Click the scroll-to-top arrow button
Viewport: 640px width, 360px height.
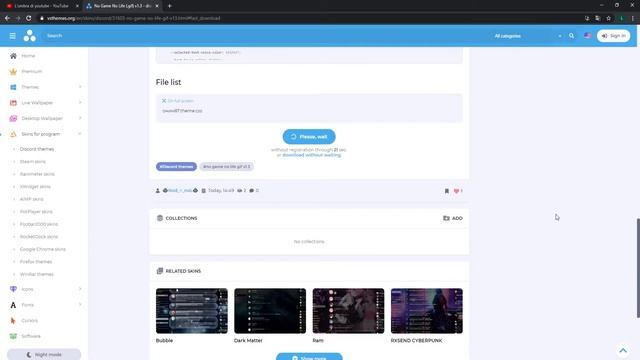coord(623,351)
